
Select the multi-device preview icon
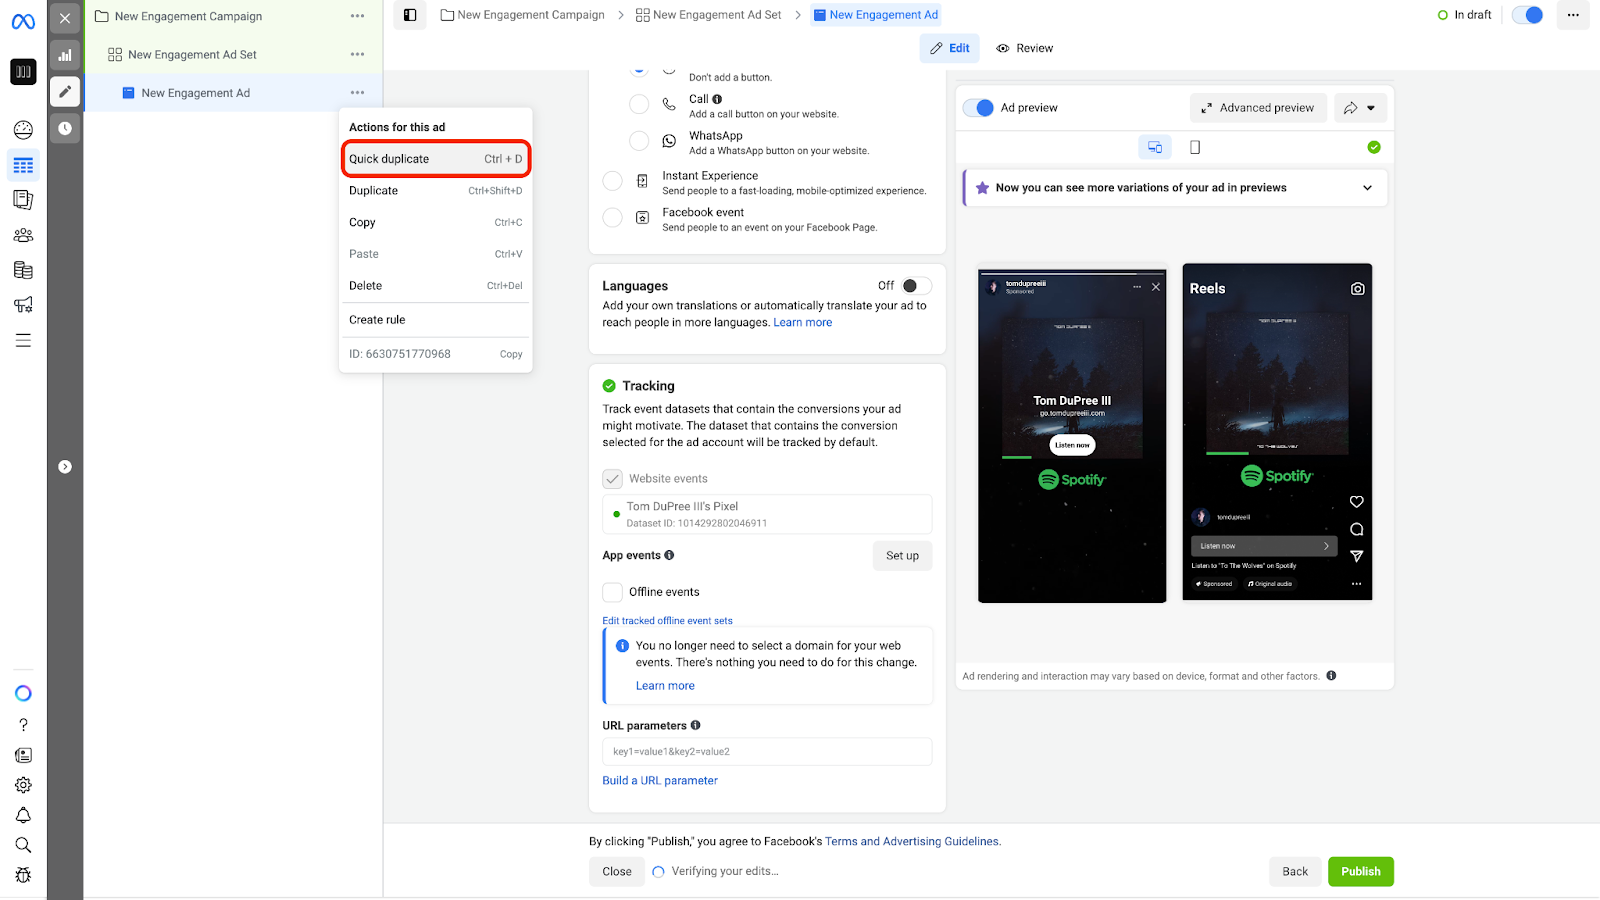coord(1155,147)
